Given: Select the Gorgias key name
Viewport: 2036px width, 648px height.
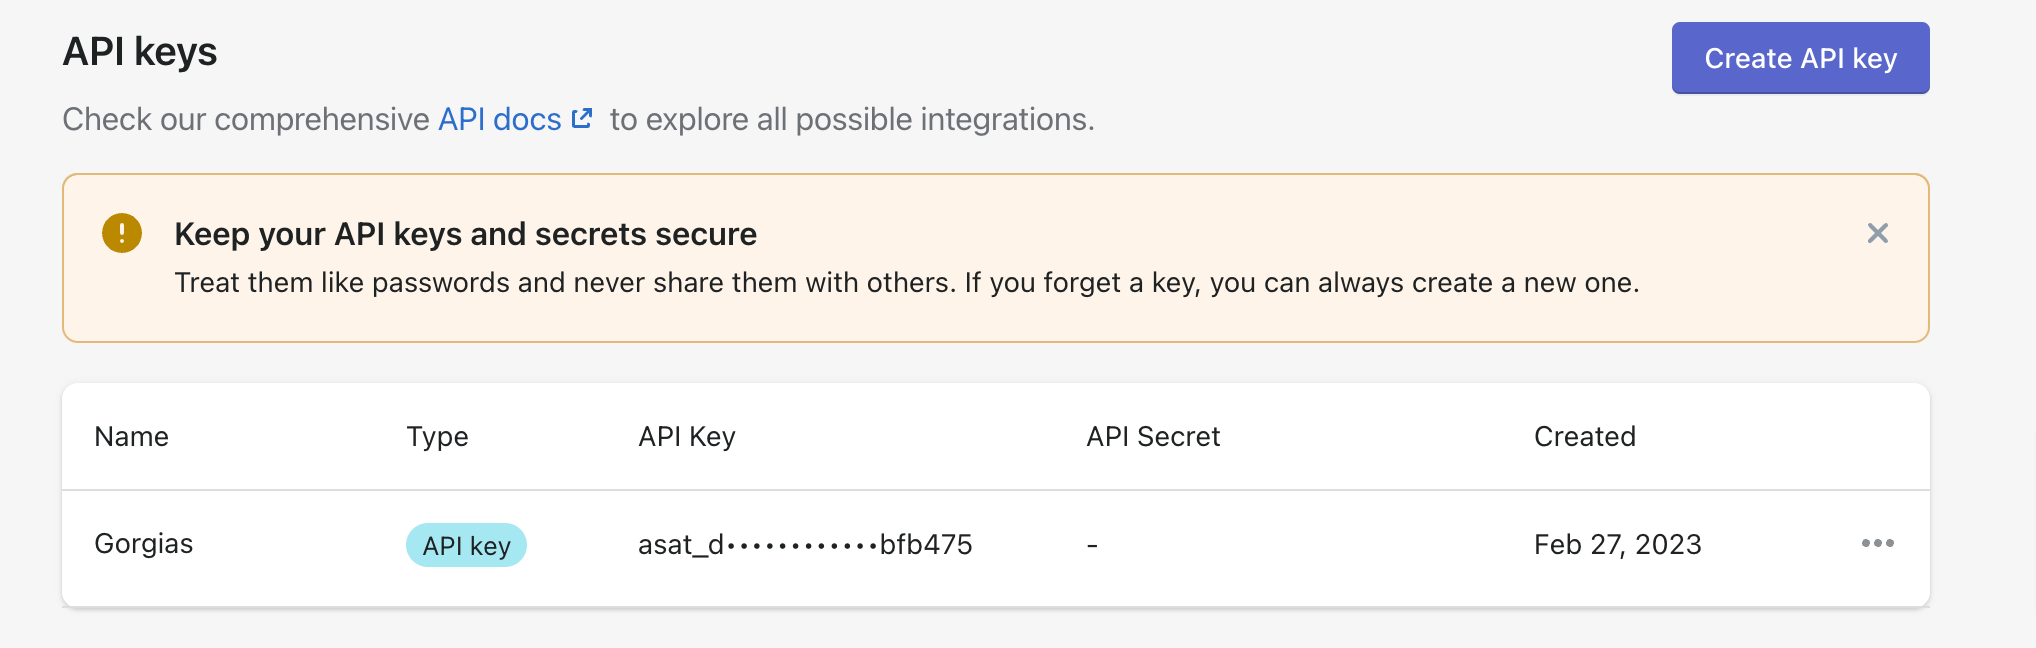Looking at the screenshot, I should pos(144,544).
